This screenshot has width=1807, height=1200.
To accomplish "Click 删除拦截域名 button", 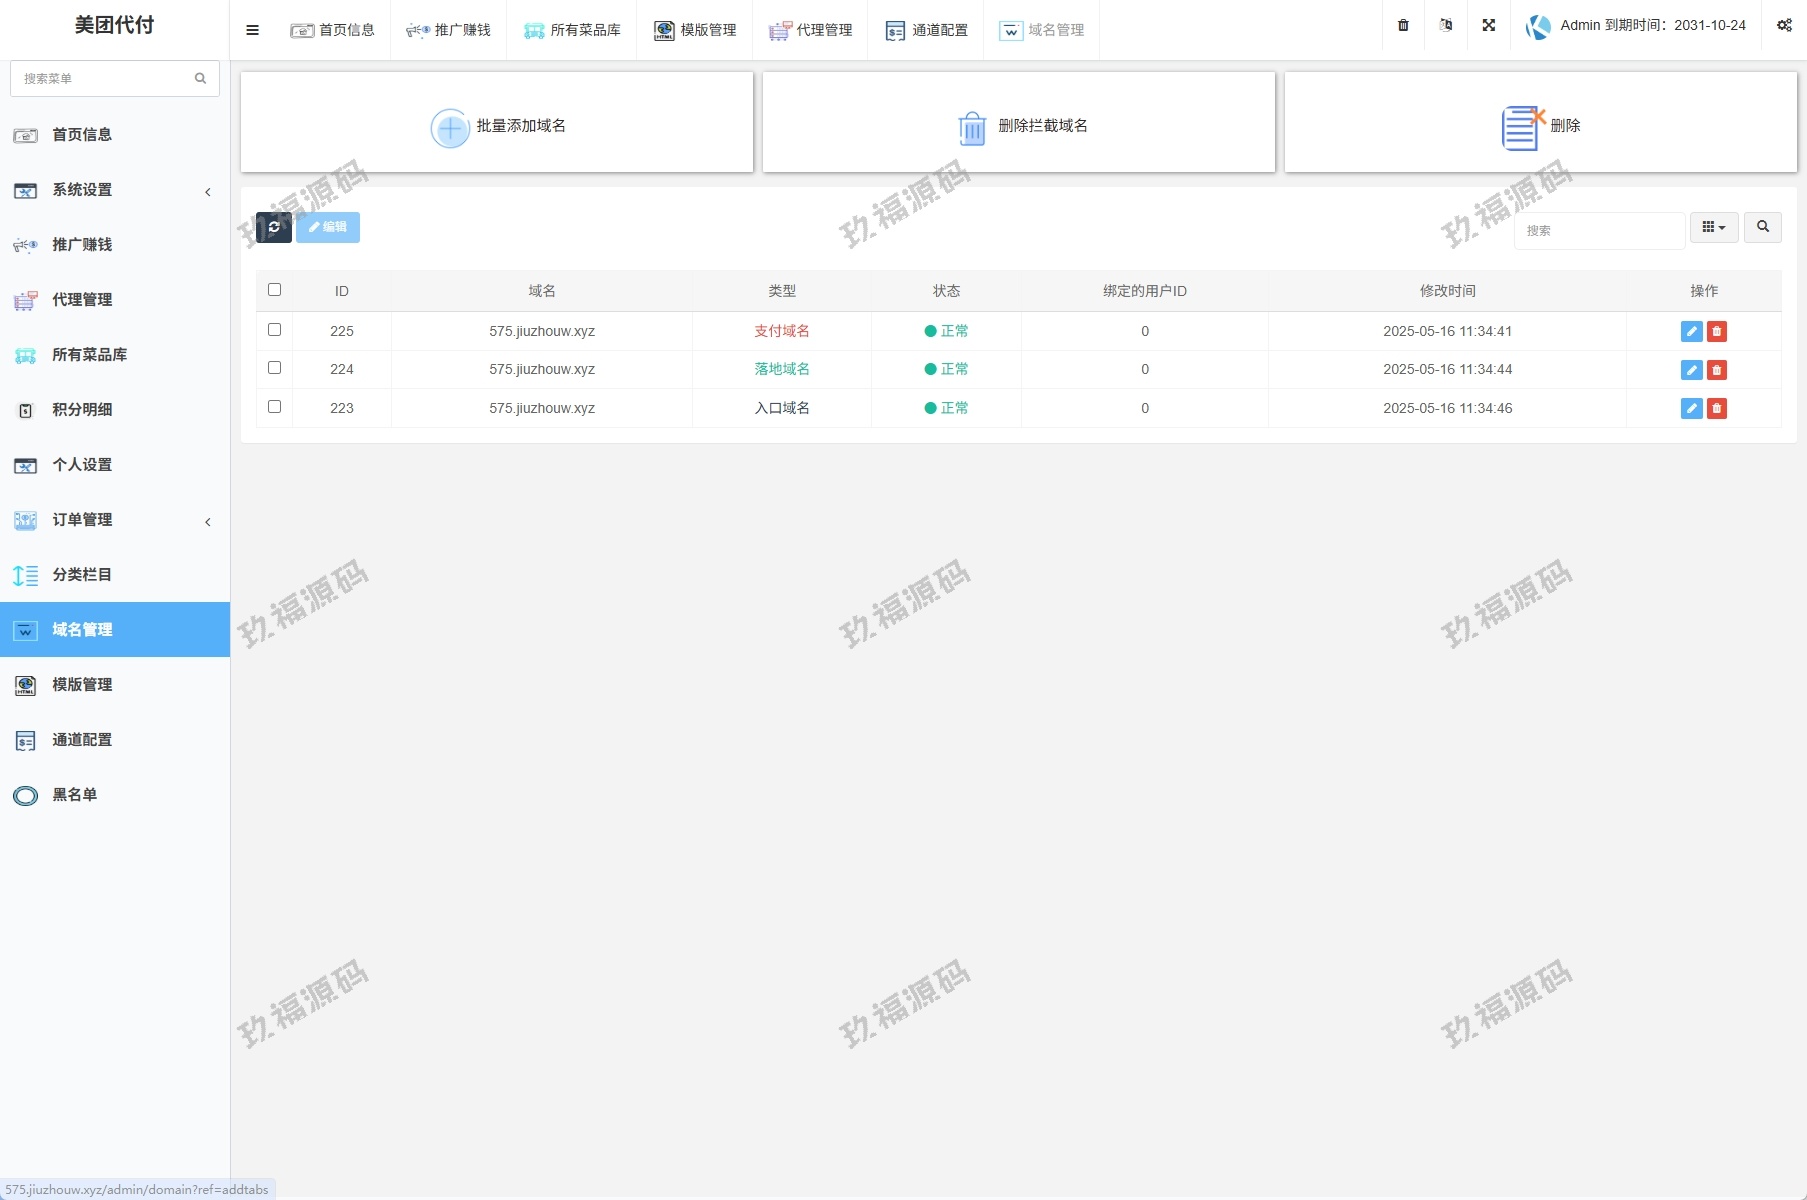I will pyautogui.click(x=1018, y=125).
